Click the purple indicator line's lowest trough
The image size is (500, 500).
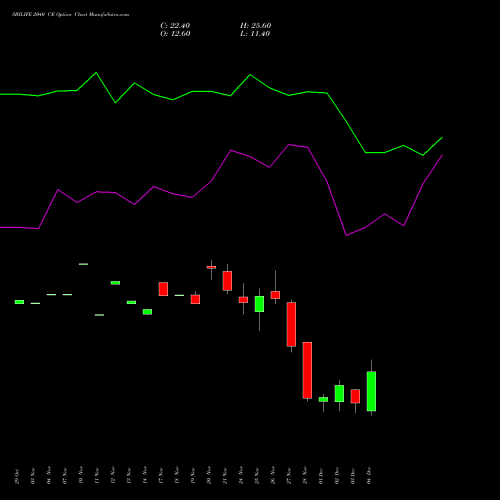pos(346,235)
